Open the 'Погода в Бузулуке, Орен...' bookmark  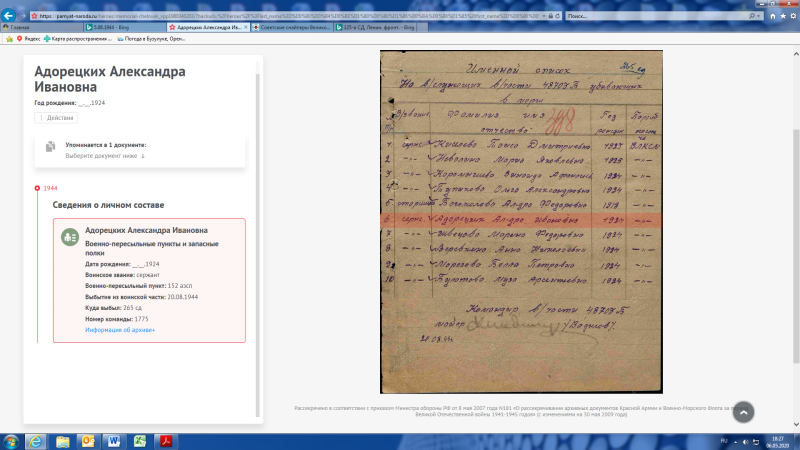(x=151, y=39)
